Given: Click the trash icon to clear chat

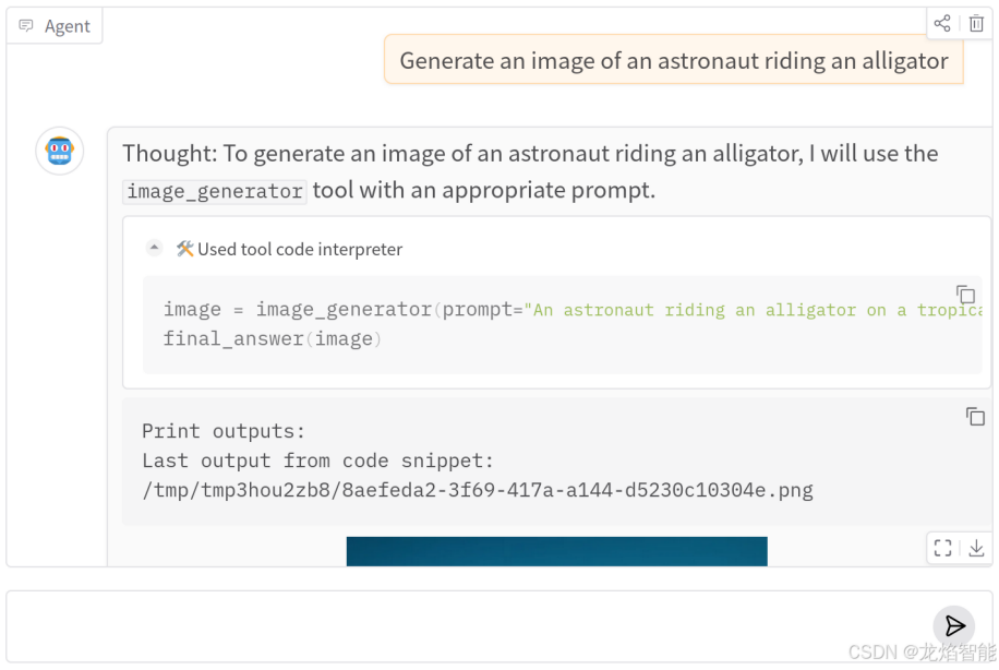Looking at the screenshot, I should (x=976, y=24).
